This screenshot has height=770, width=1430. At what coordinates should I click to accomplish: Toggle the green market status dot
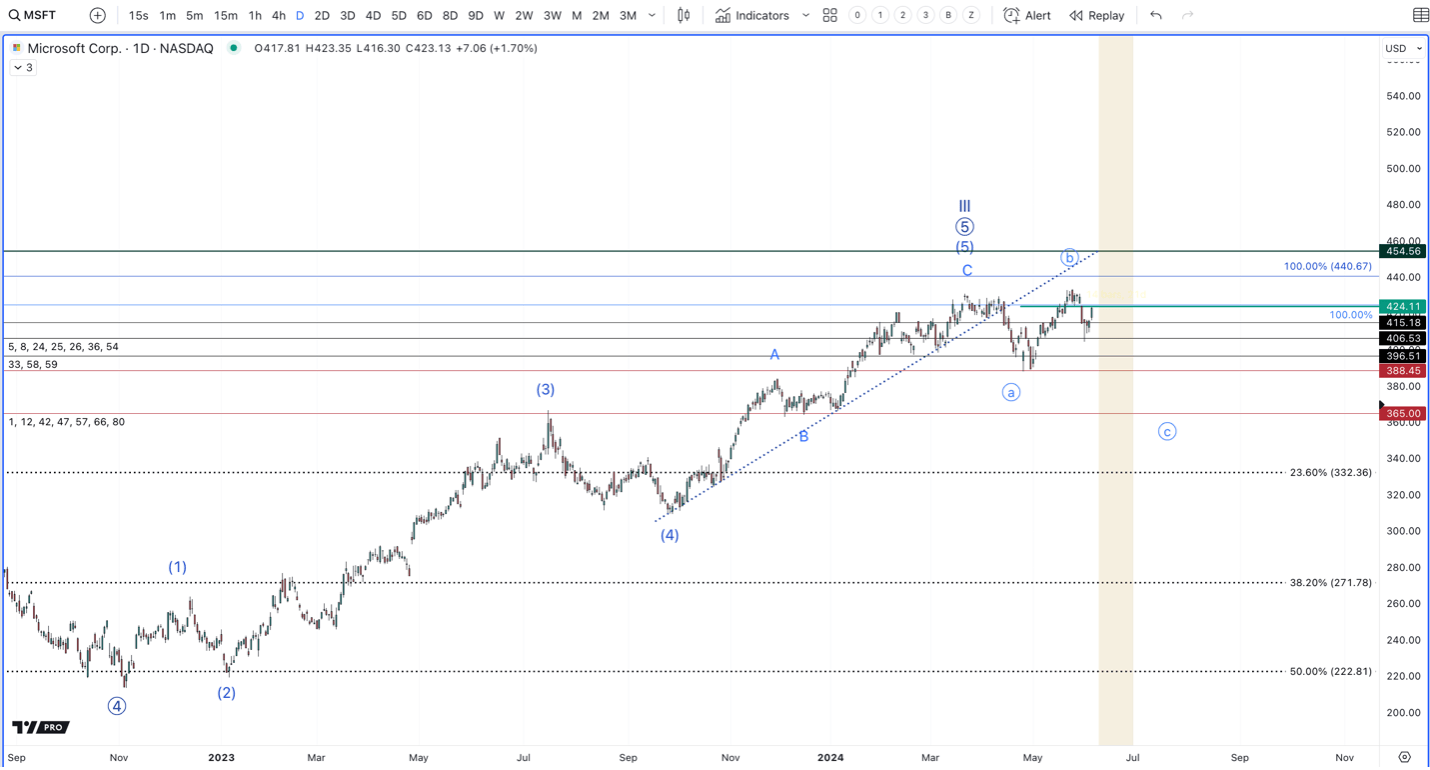234,48
